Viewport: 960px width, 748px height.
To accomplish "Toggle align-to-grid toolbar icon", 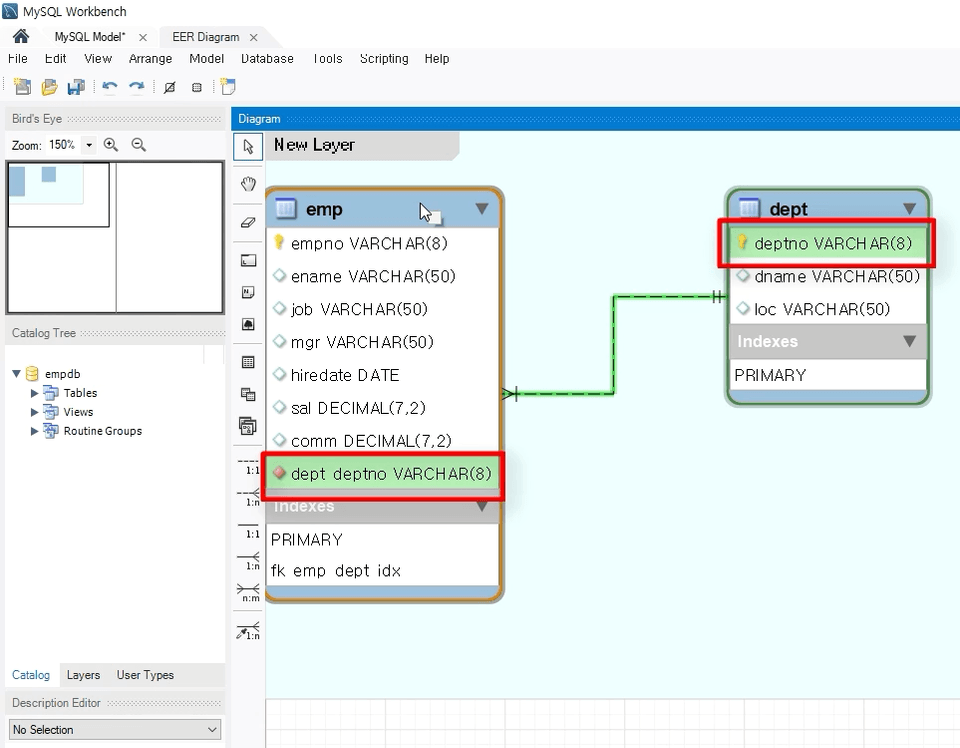I will point(197,88).
